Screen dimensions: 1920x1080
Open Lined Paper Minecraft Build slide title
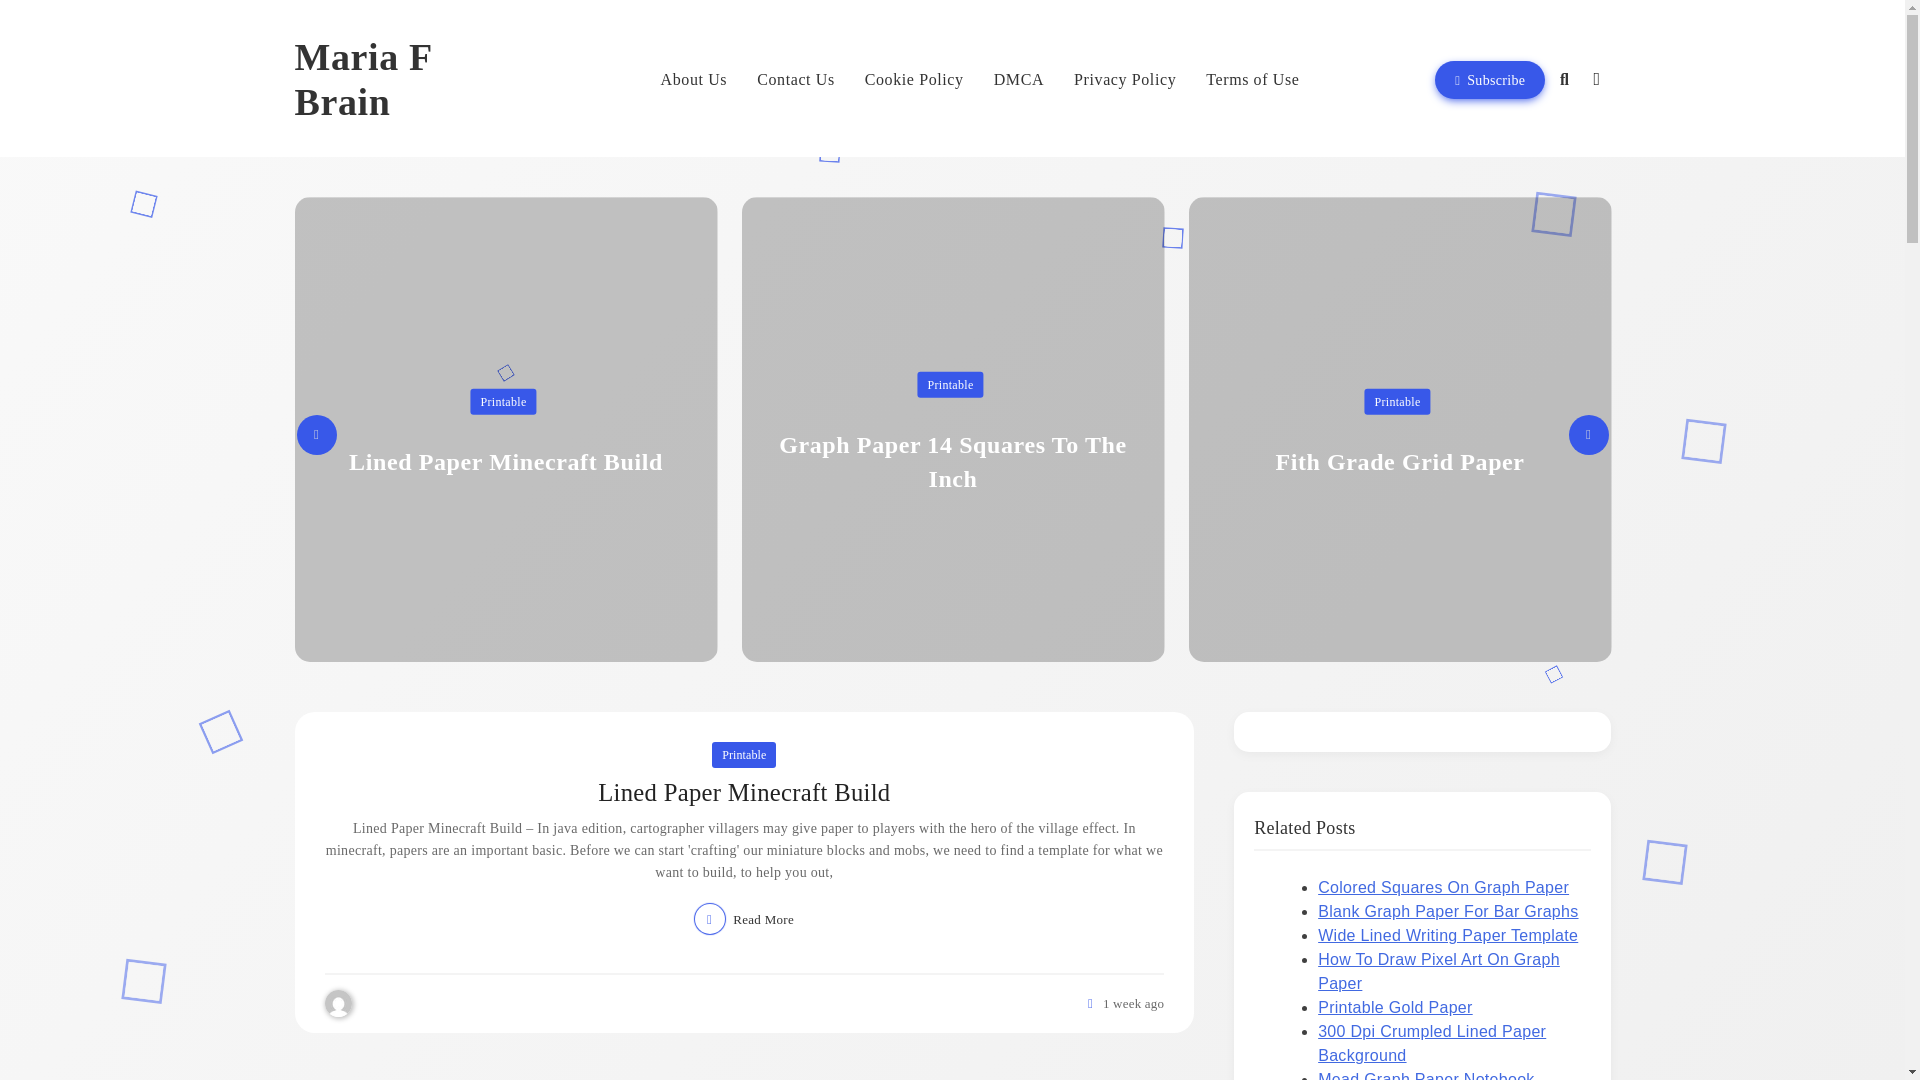505,462
